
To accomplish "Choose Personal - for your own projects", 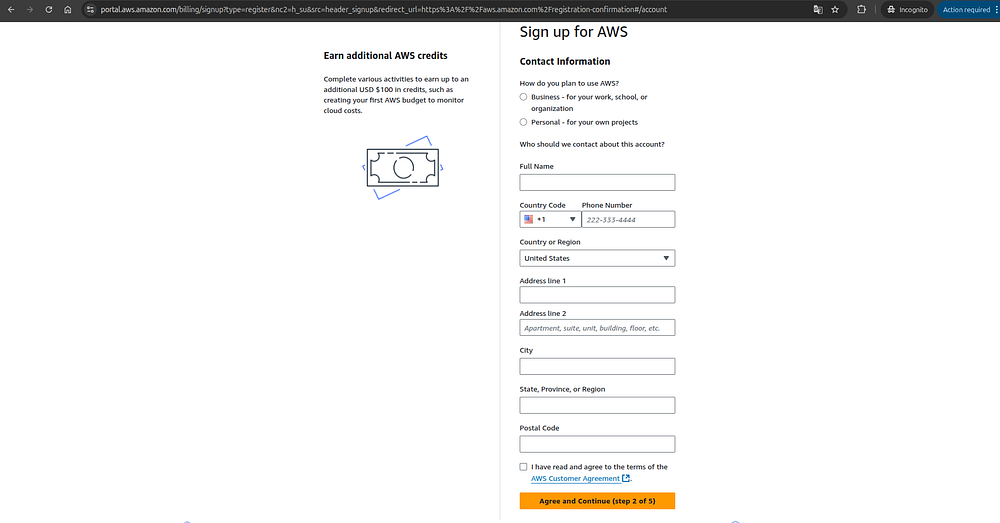I will 524,122.
